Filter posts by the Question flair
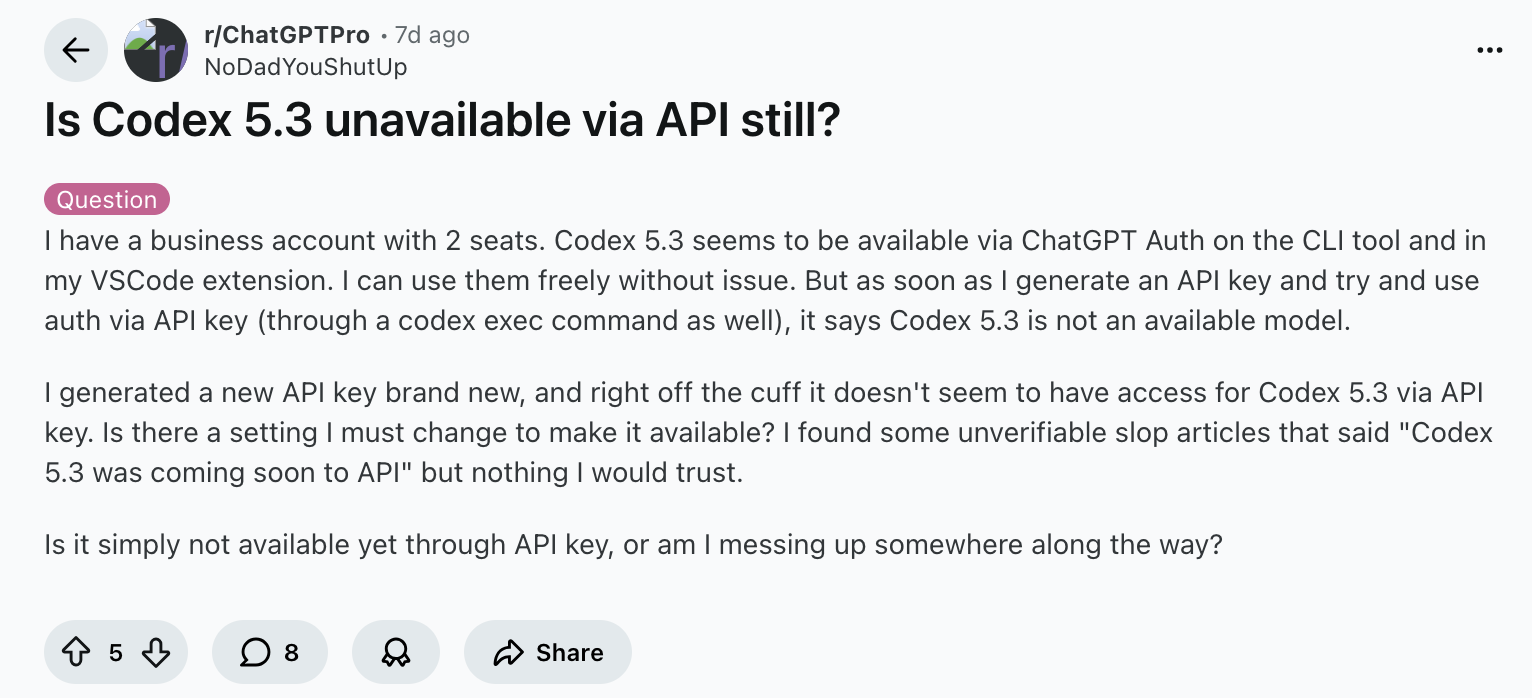Viewport: 1532px width, 698px height. pos(107,199)
